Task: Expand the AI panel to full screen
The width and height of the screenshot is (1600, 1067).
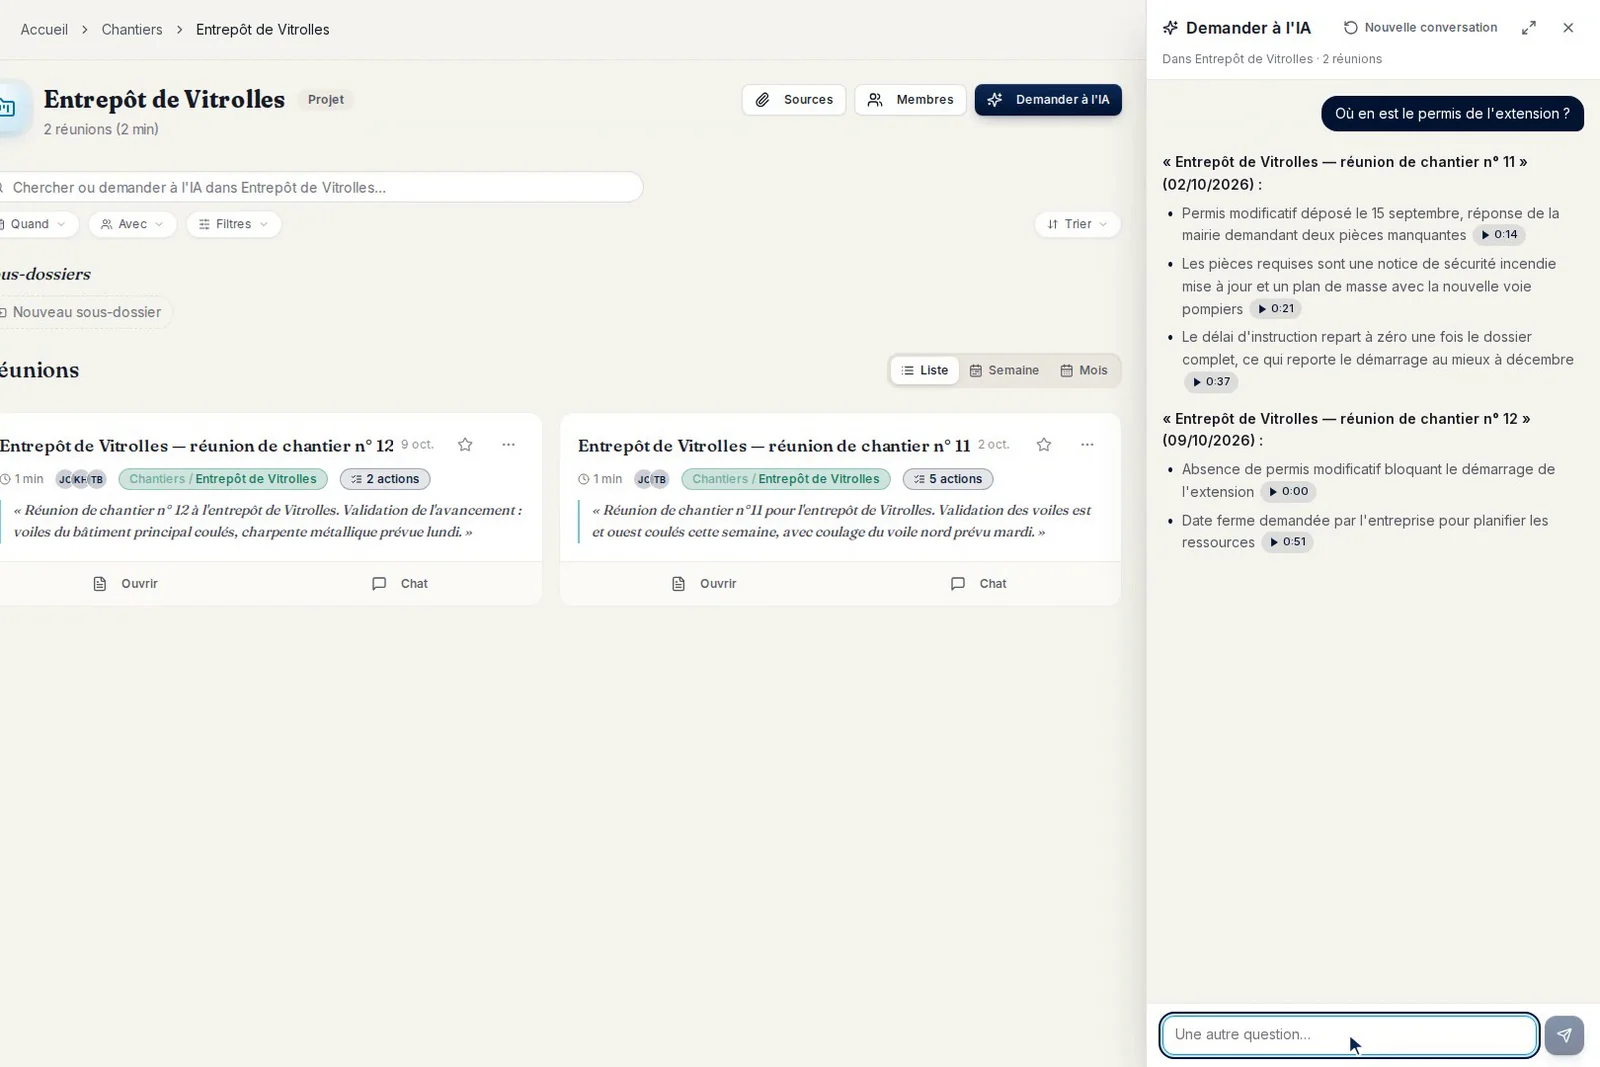Action: pos(1529,28)
